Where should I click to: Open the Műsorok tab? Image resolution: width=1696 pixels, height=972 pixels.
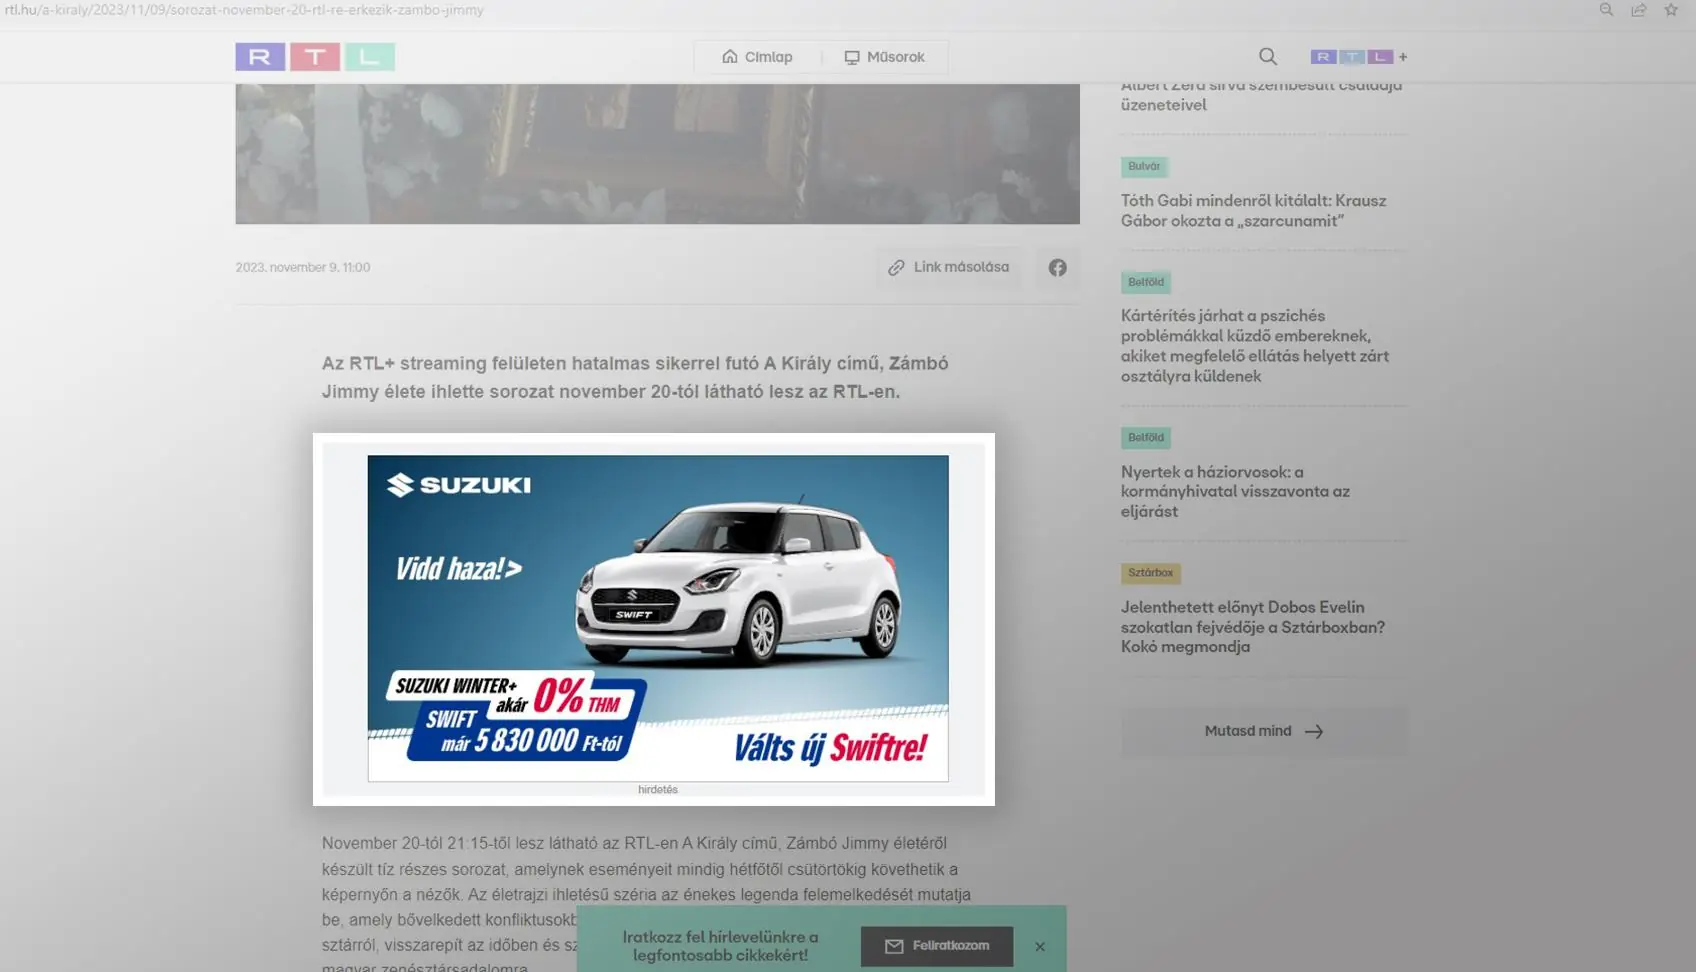[x=884, y=57]
